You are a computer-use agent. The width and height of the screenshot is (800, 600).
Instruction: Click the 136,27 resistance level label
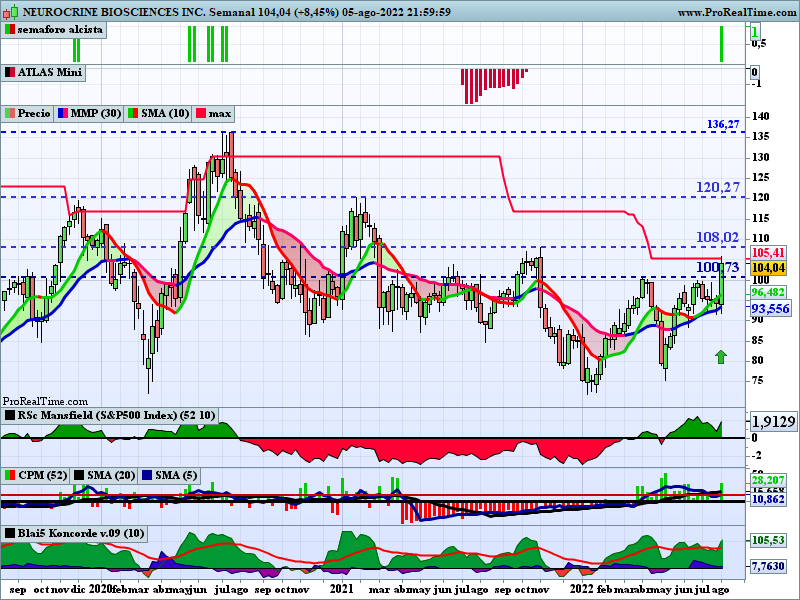[723, 124]
